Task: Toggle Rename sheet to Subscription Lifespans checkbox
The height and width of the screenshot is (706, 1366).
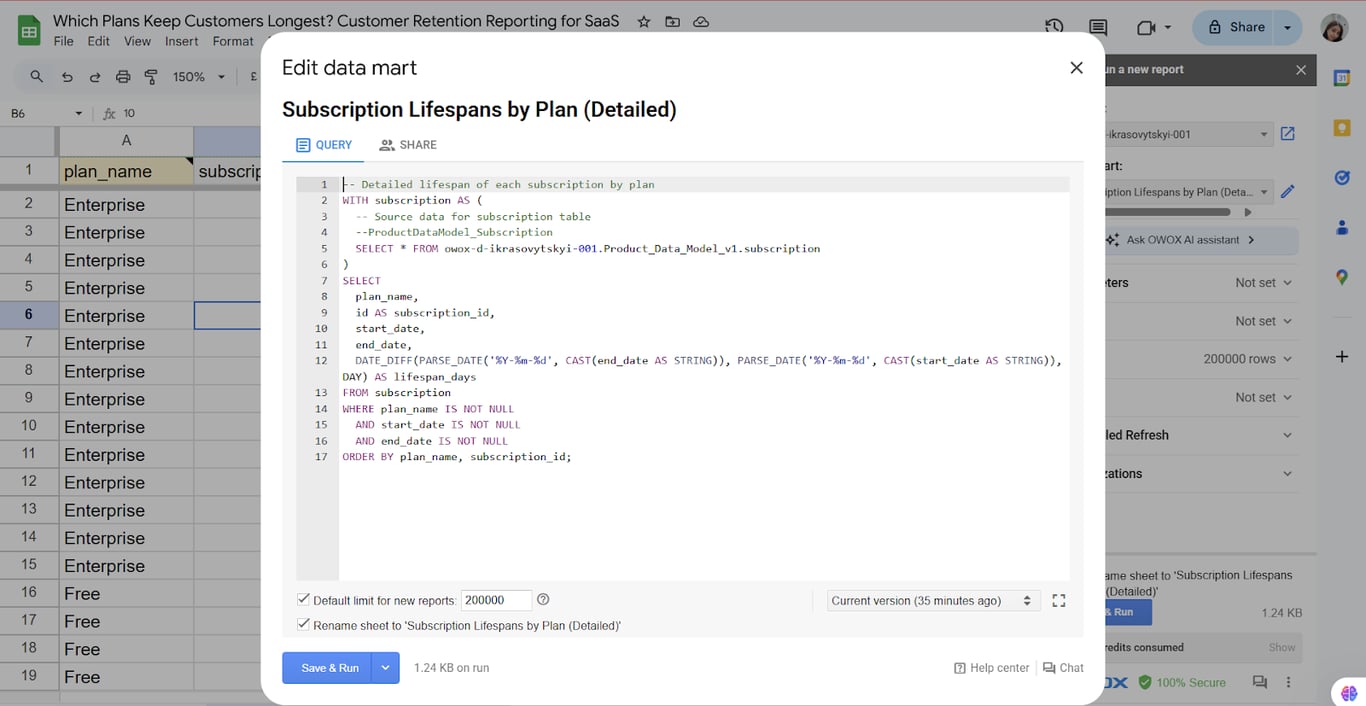Action: point(303,624)
